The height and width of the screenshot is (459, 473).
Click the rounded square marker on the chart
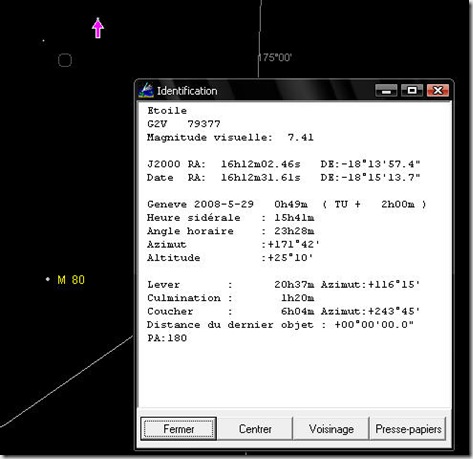coord(65,60)
